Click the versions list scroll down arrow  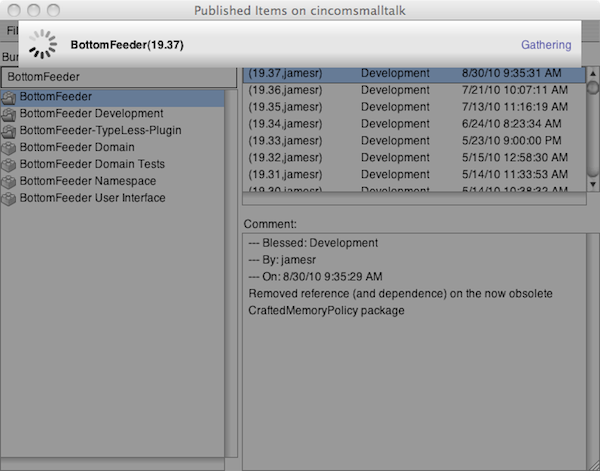pos(593,184)
